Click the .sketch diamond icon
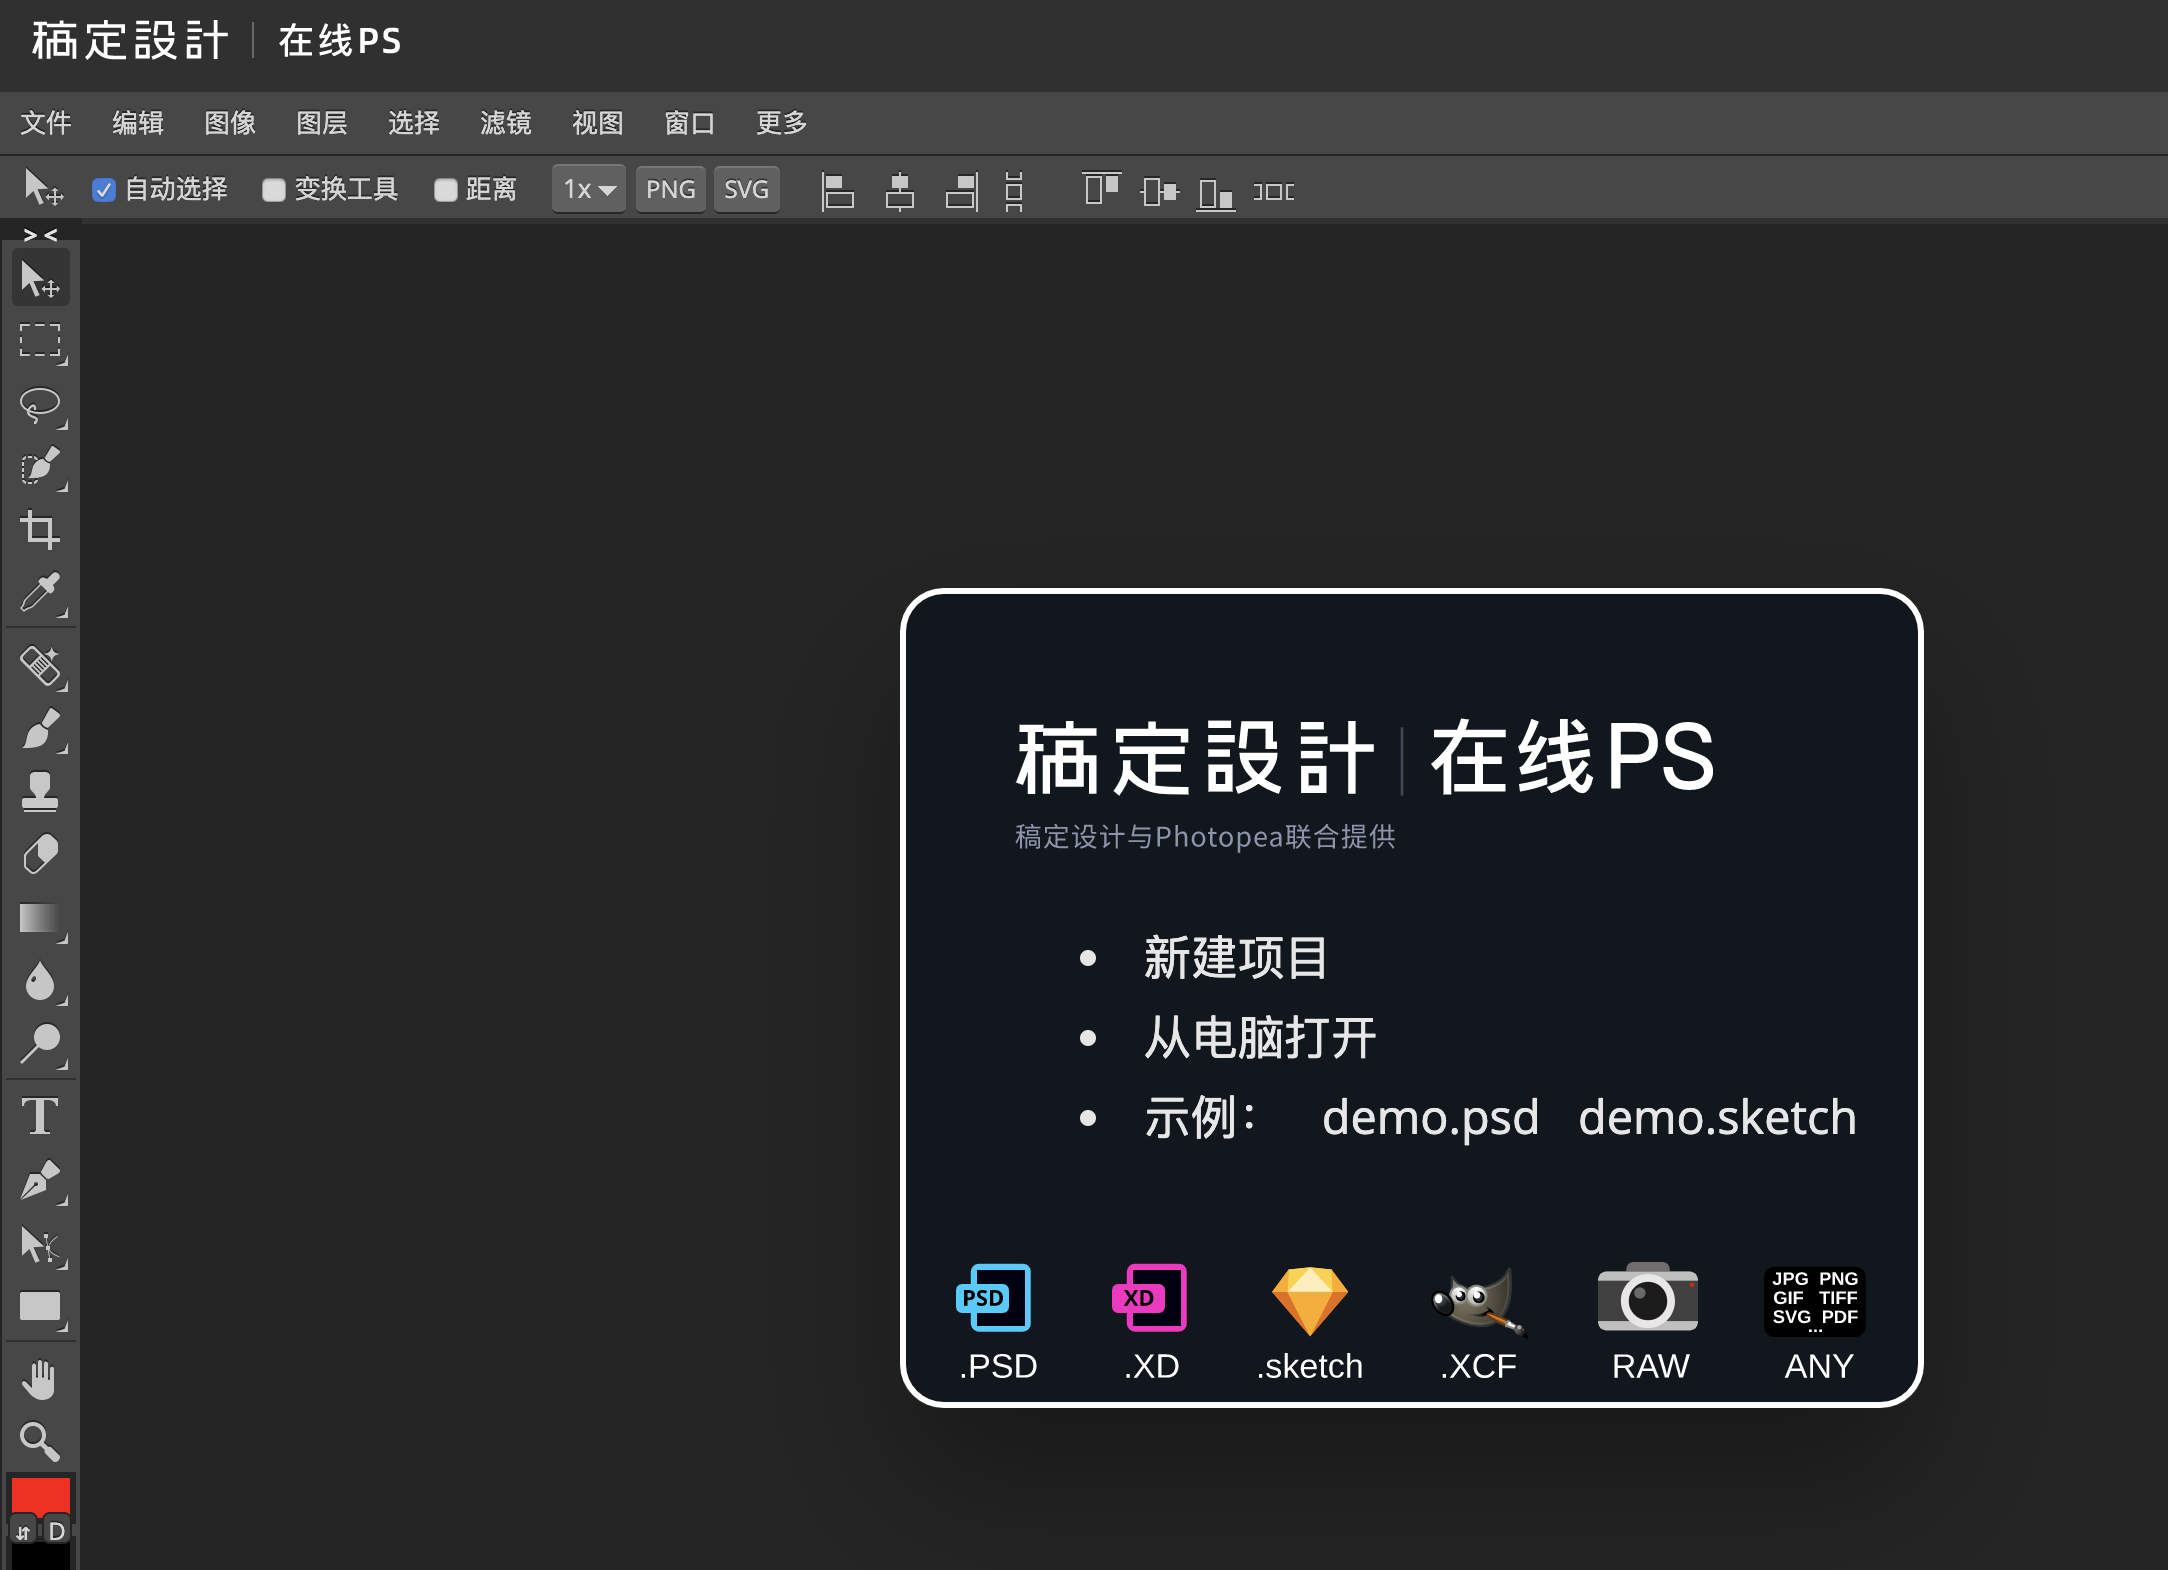This screenshot has height=1570, width=2168. pos(1309,1301)
